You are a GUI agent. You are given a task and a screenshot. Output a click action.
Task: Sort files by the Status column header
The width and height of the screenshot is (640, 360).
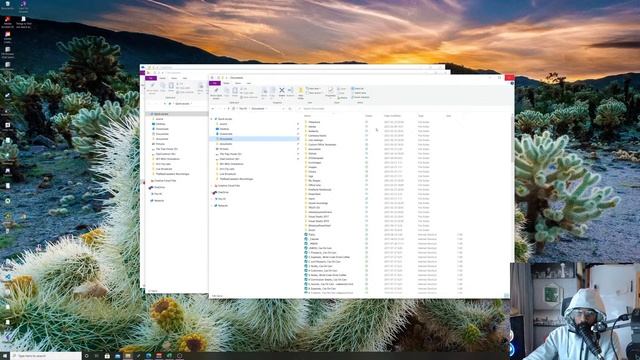point(369,116)
